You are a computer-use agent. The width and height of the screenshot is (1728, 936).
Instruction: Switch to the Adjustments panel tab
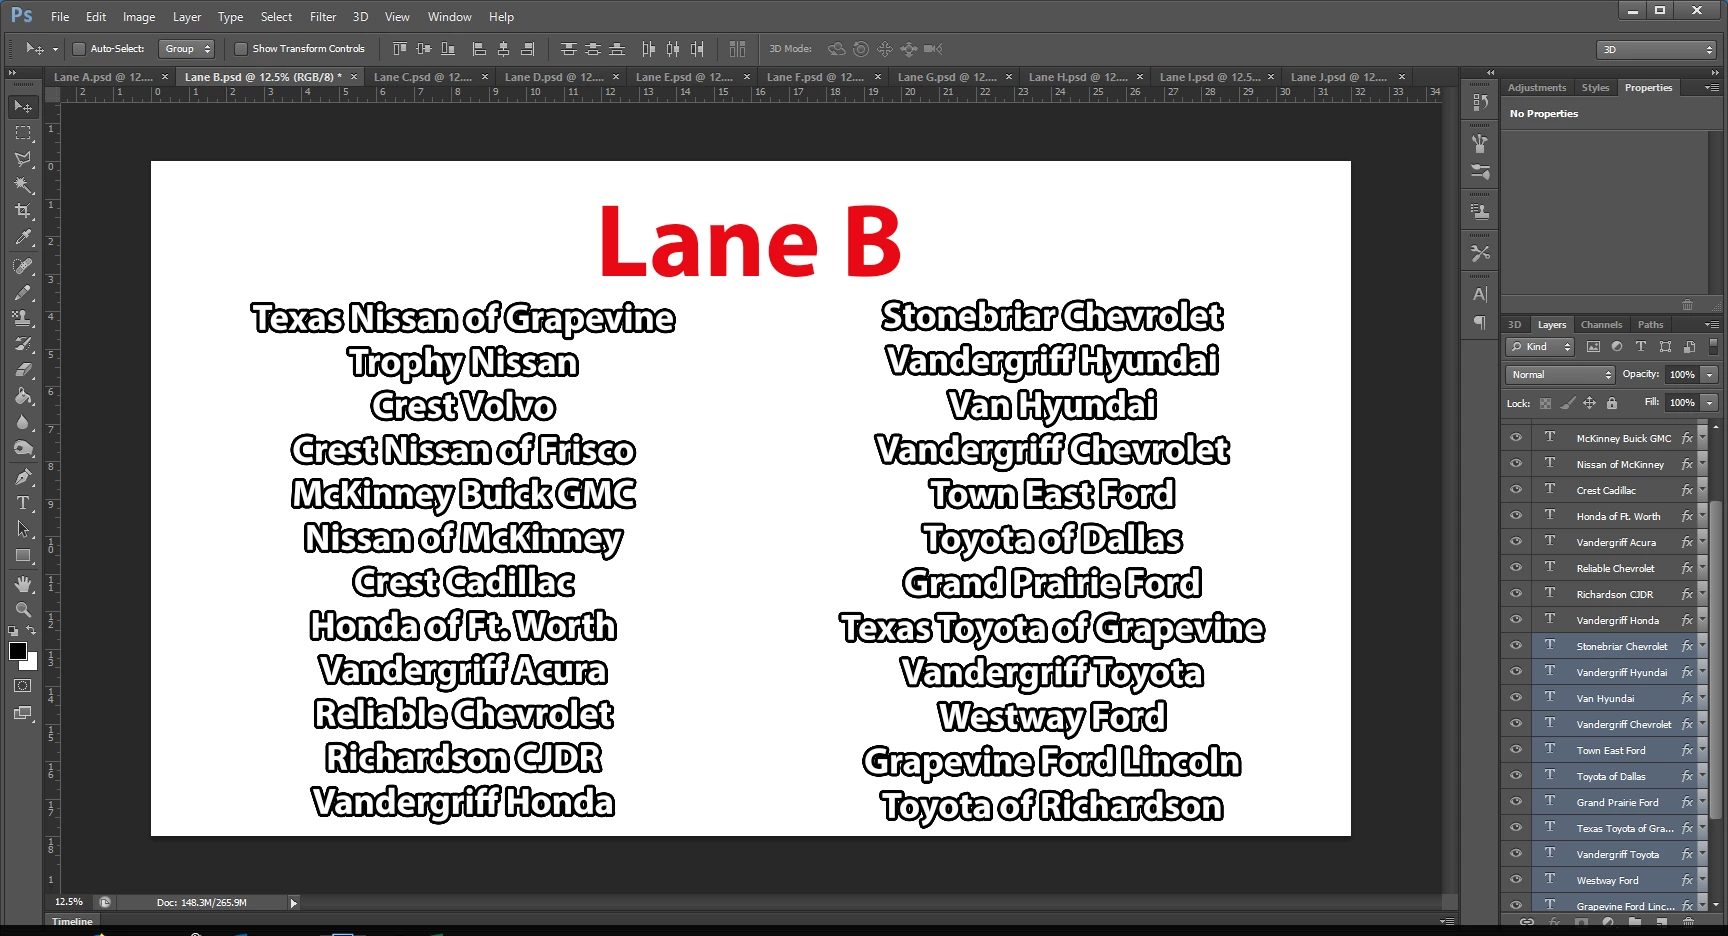pyautogui.click(x=1537, y=88)
